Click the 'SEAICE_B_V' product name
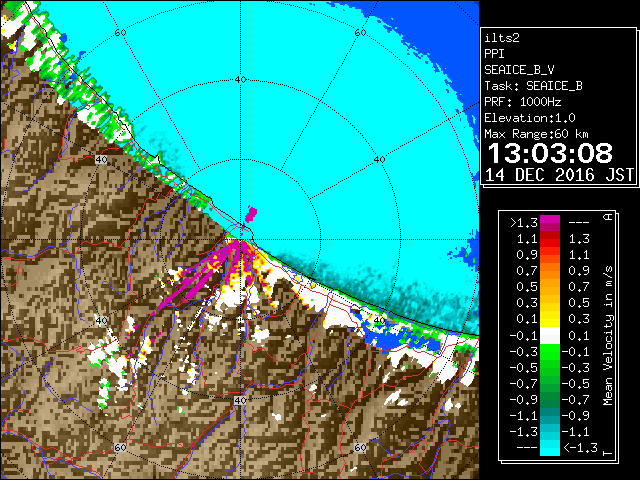 519,70
